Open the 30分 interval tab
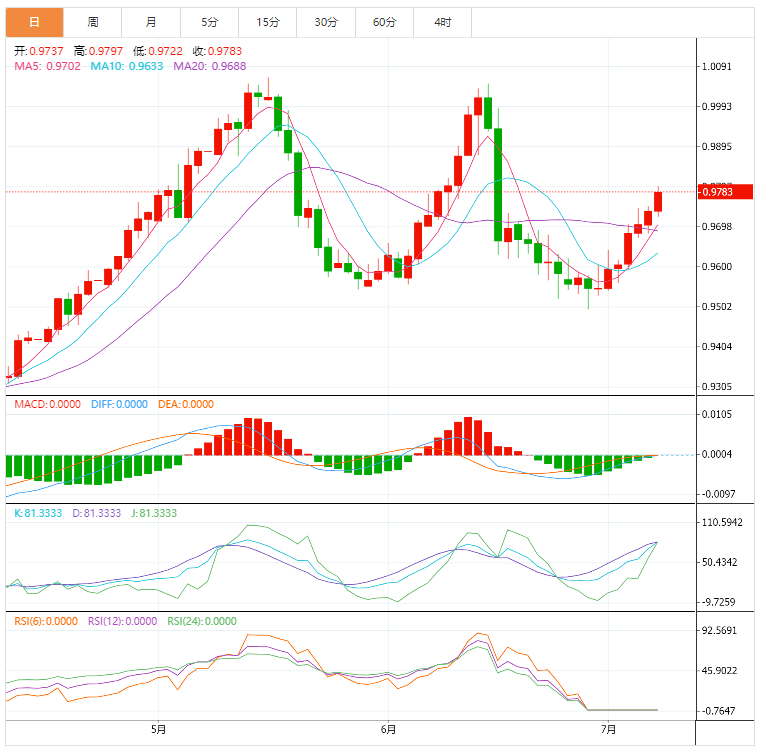This screenshot has height=754, width=764. pos(326,22)
